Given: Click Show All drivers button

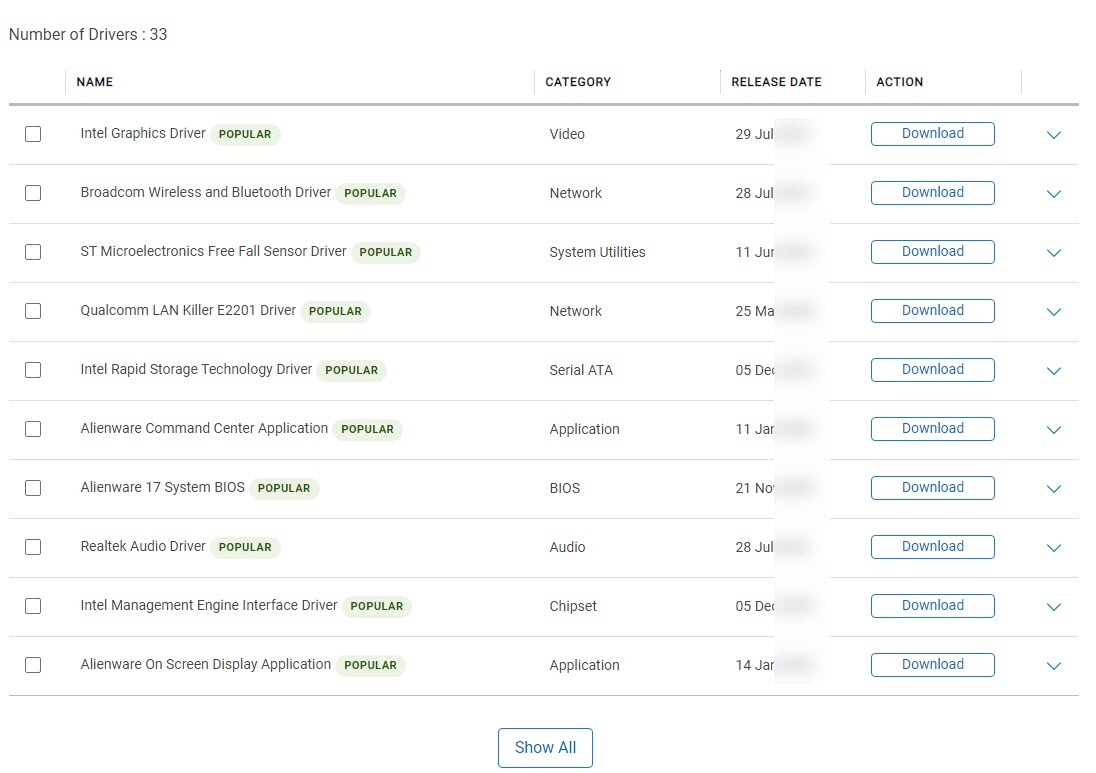Looking at the screenshot, I should [x=545, y=748].
